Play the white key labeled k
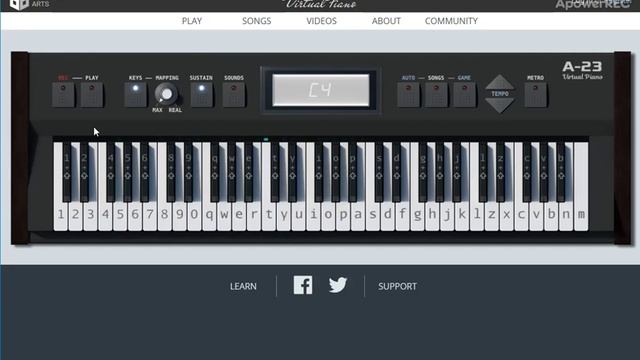This screenshot has width=640, height=360. [x=462, y=214]
